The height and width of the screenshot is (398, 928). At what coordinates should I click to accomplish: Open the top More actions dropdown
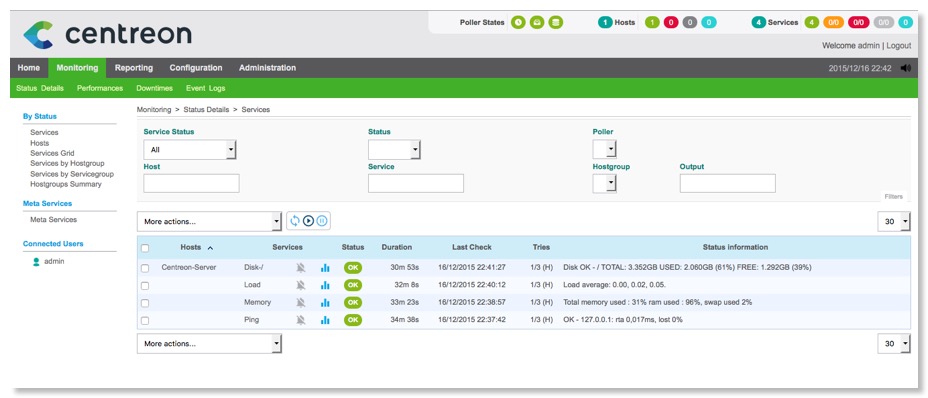[210, 222]
